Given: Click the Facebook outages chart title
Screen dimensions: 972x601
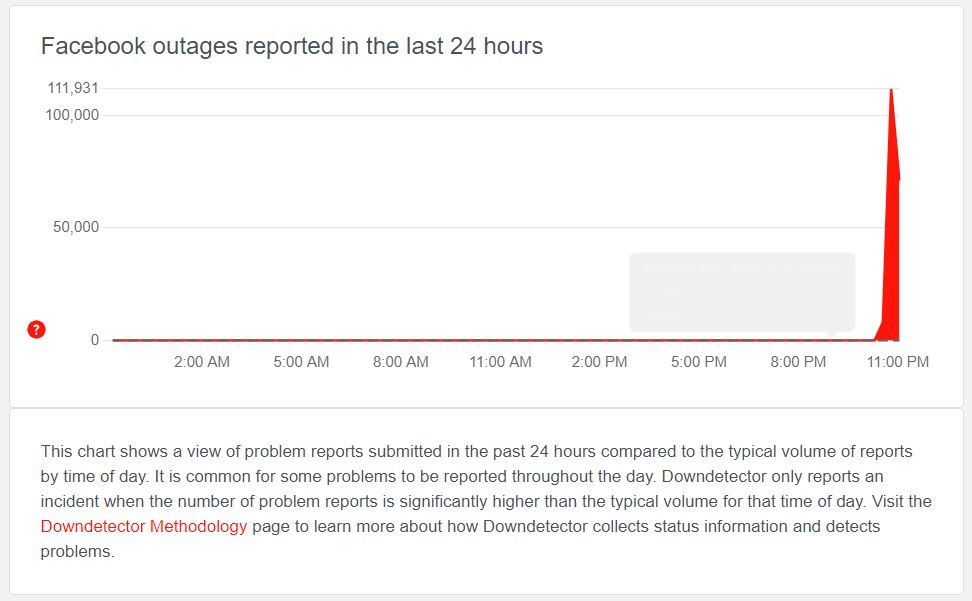Looking at the screenshot, I should click(x=292, y=46).
